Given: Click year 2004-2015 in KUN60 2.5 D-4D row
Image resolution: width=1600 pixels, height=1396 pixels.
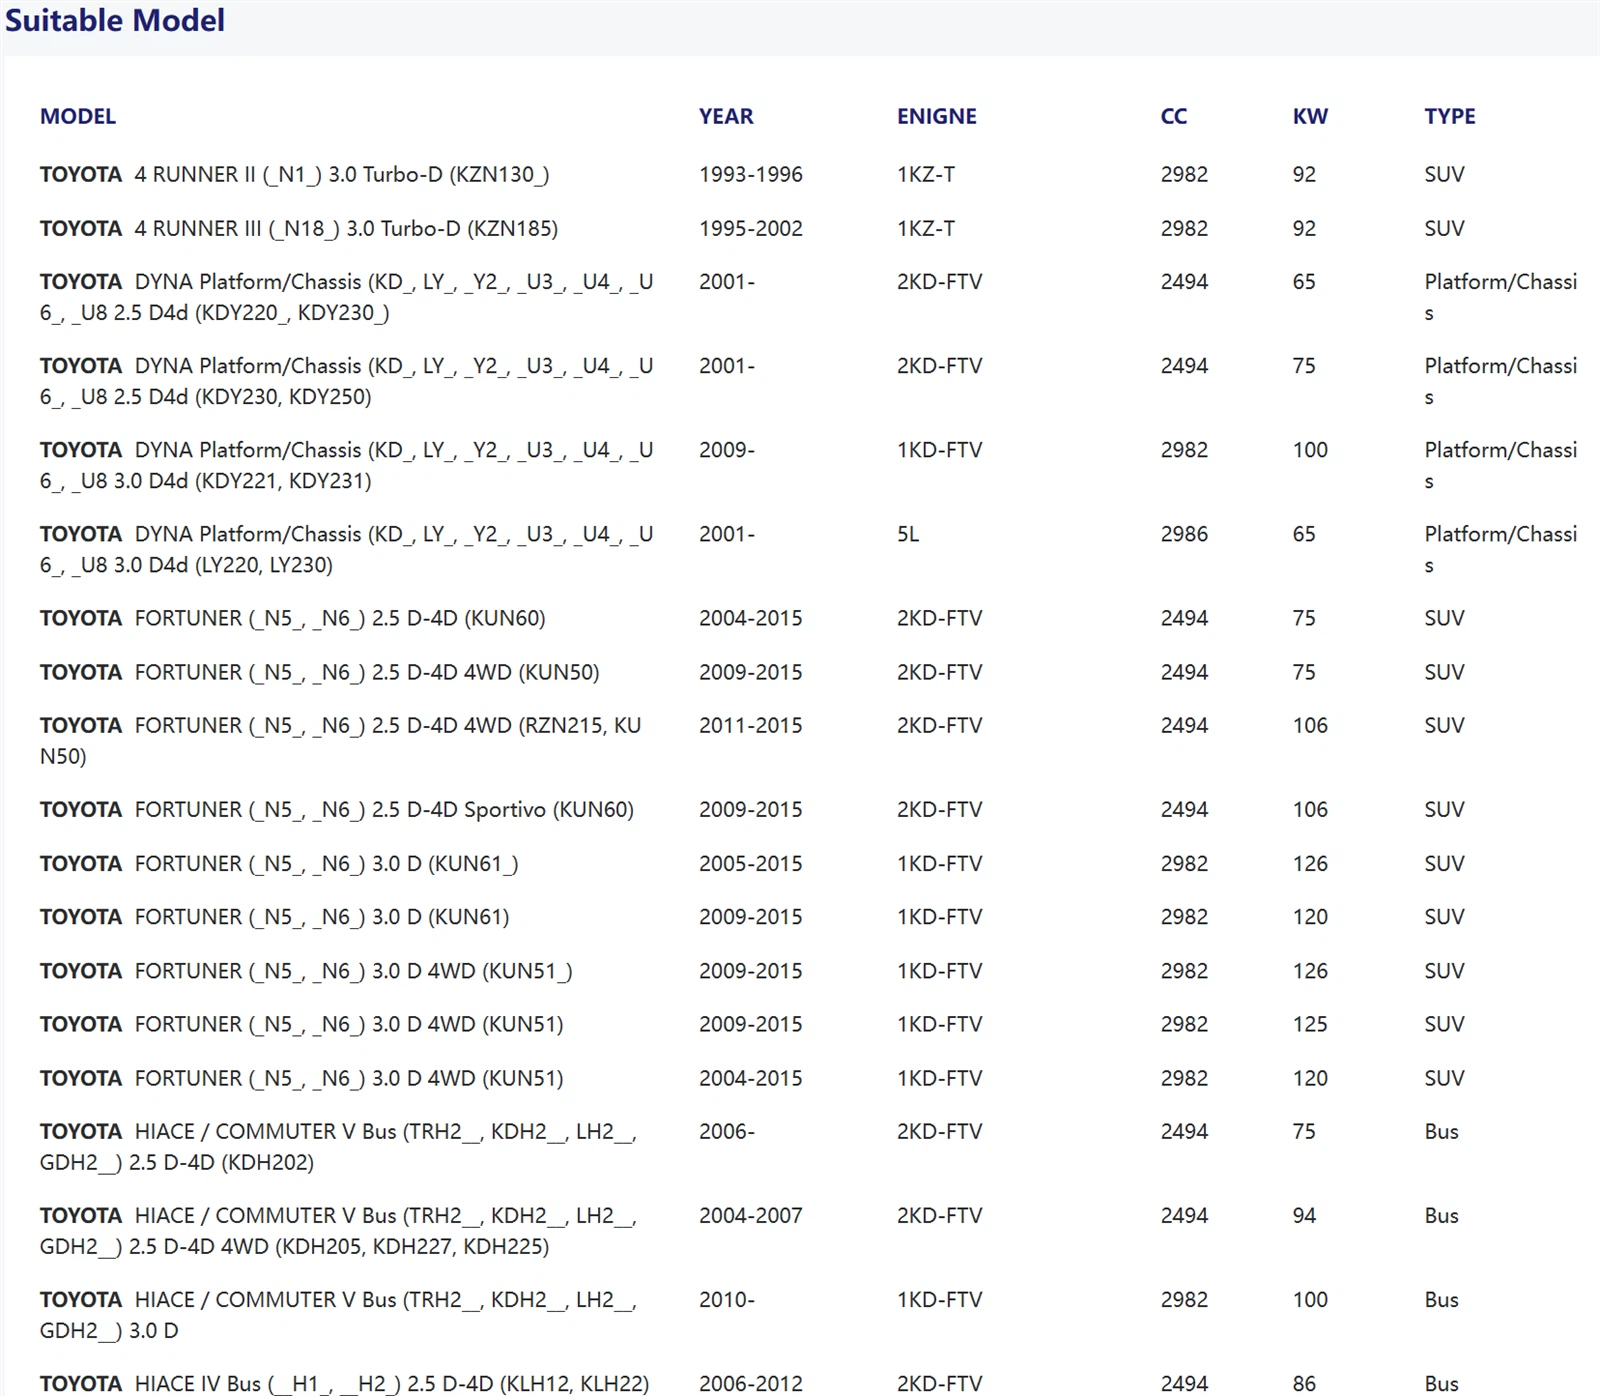Looking at the screenshot, I should click(751, 618).
